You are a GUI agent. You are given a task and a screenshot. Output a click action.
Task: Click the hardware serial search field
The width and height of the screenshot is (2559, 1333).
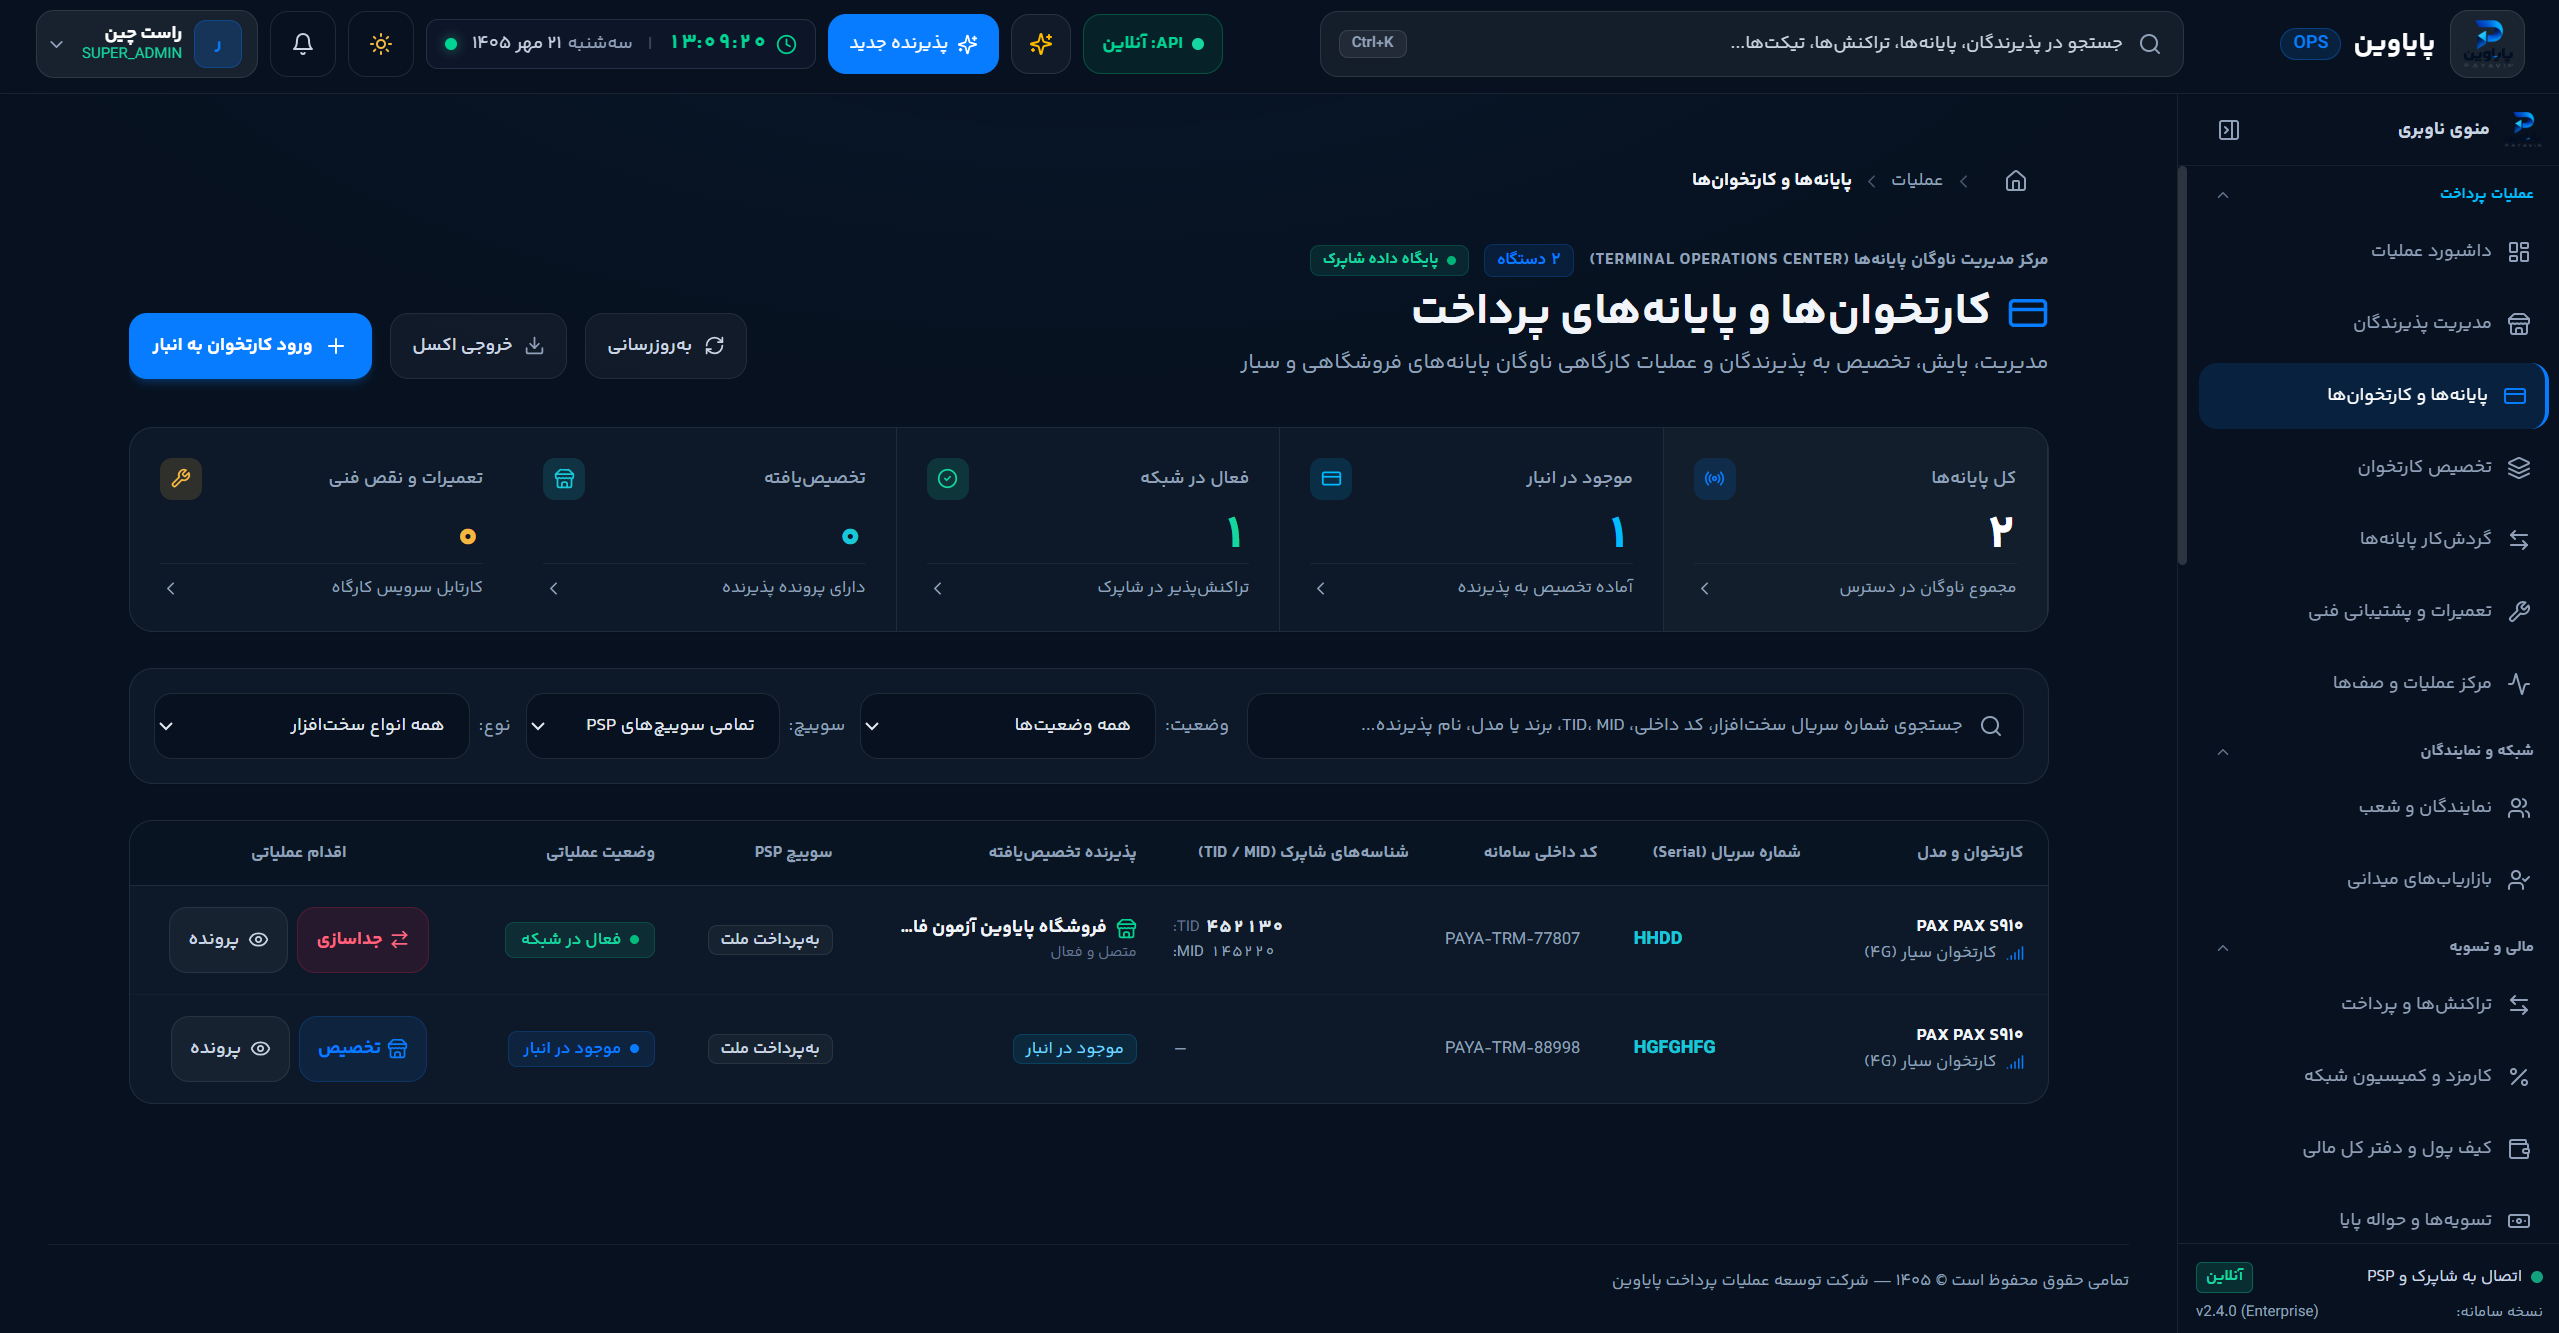1635,725
